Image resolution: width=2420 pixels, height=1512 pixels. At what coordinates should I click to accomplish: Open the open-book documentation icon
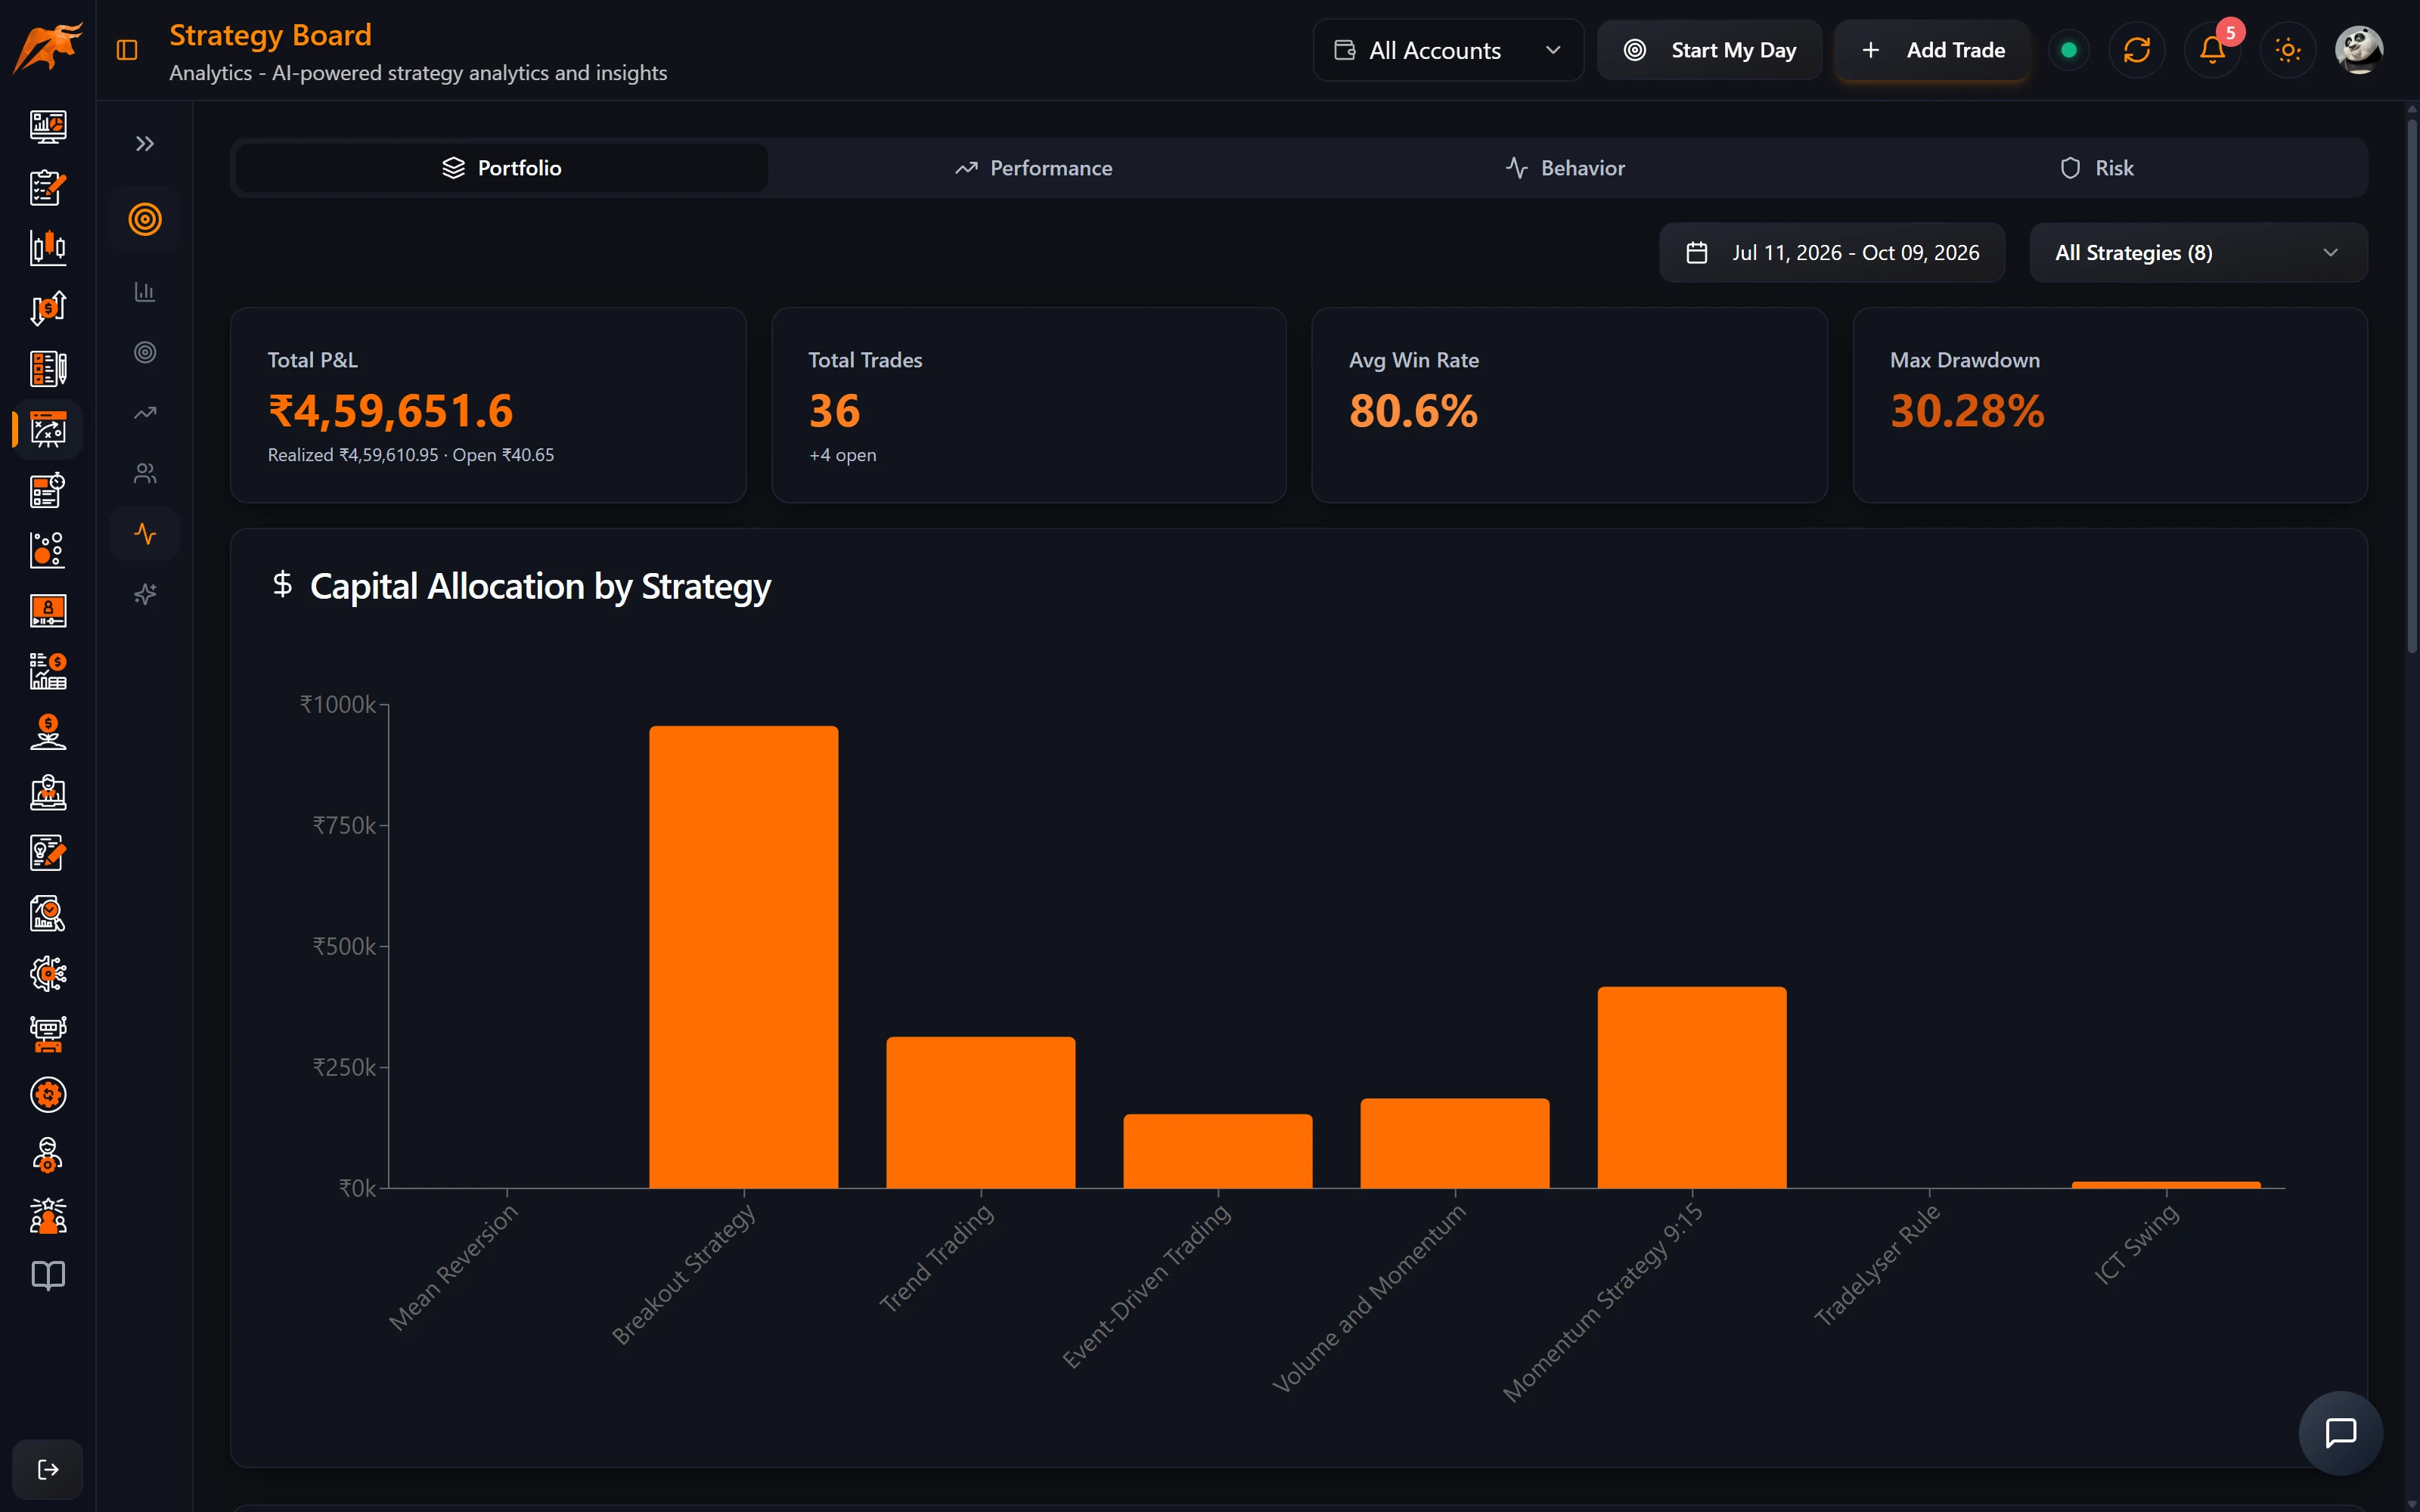(x=48, y=1276)
